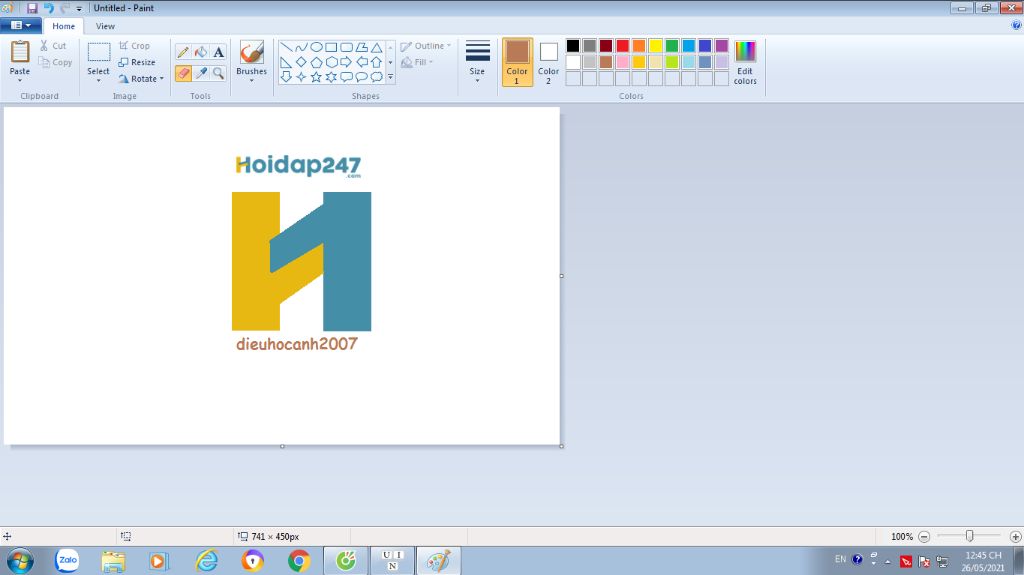Activate the Text tool

click(218, 52)
